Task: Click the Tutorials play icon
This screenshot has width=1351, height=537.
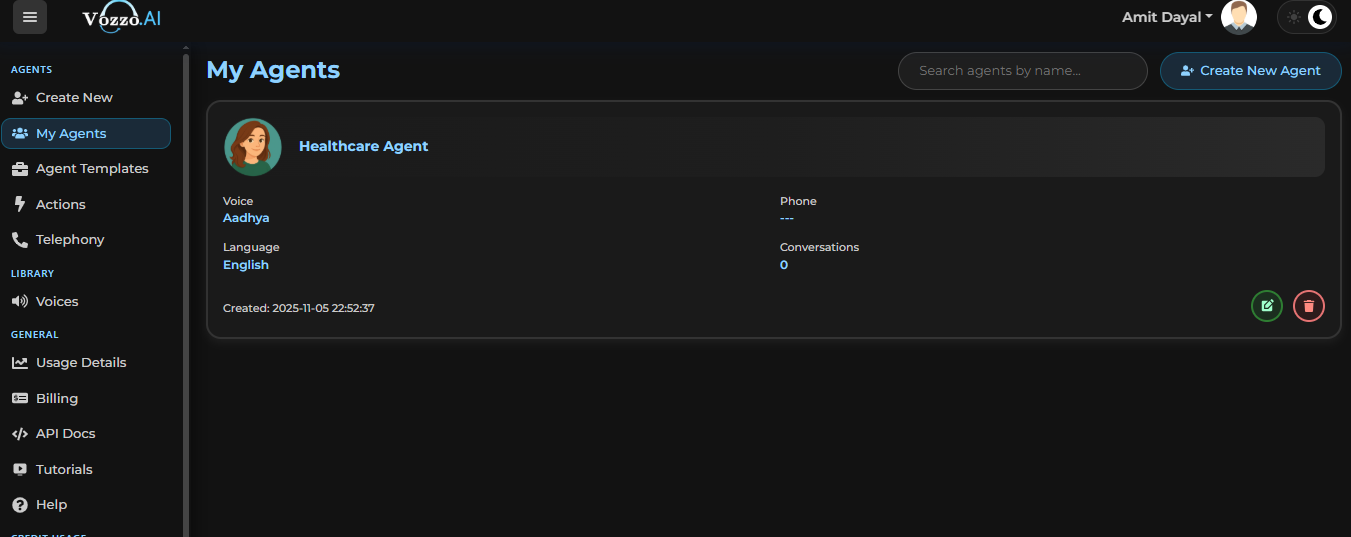Action: coord(20,470)
